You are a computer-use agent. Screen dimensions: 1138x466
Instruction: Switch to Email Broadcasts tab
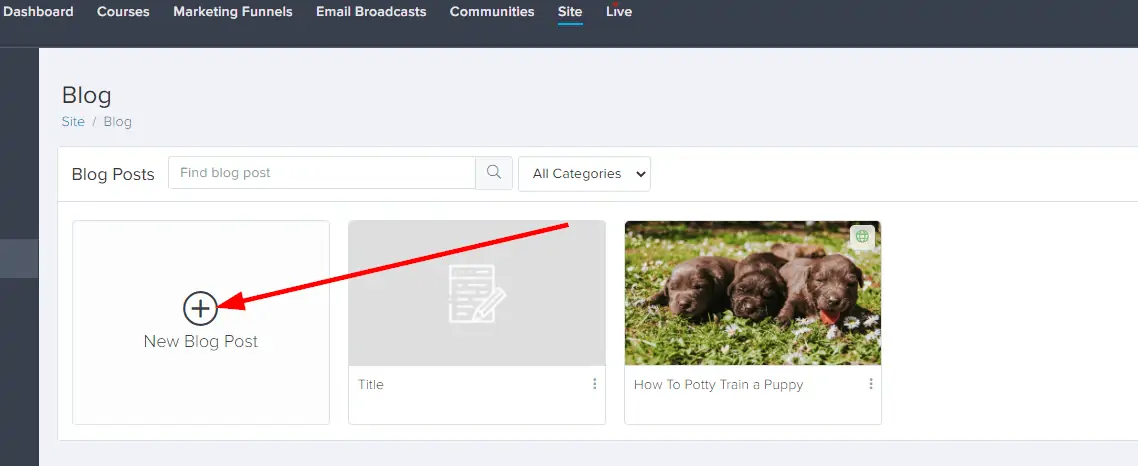[371, 12]
